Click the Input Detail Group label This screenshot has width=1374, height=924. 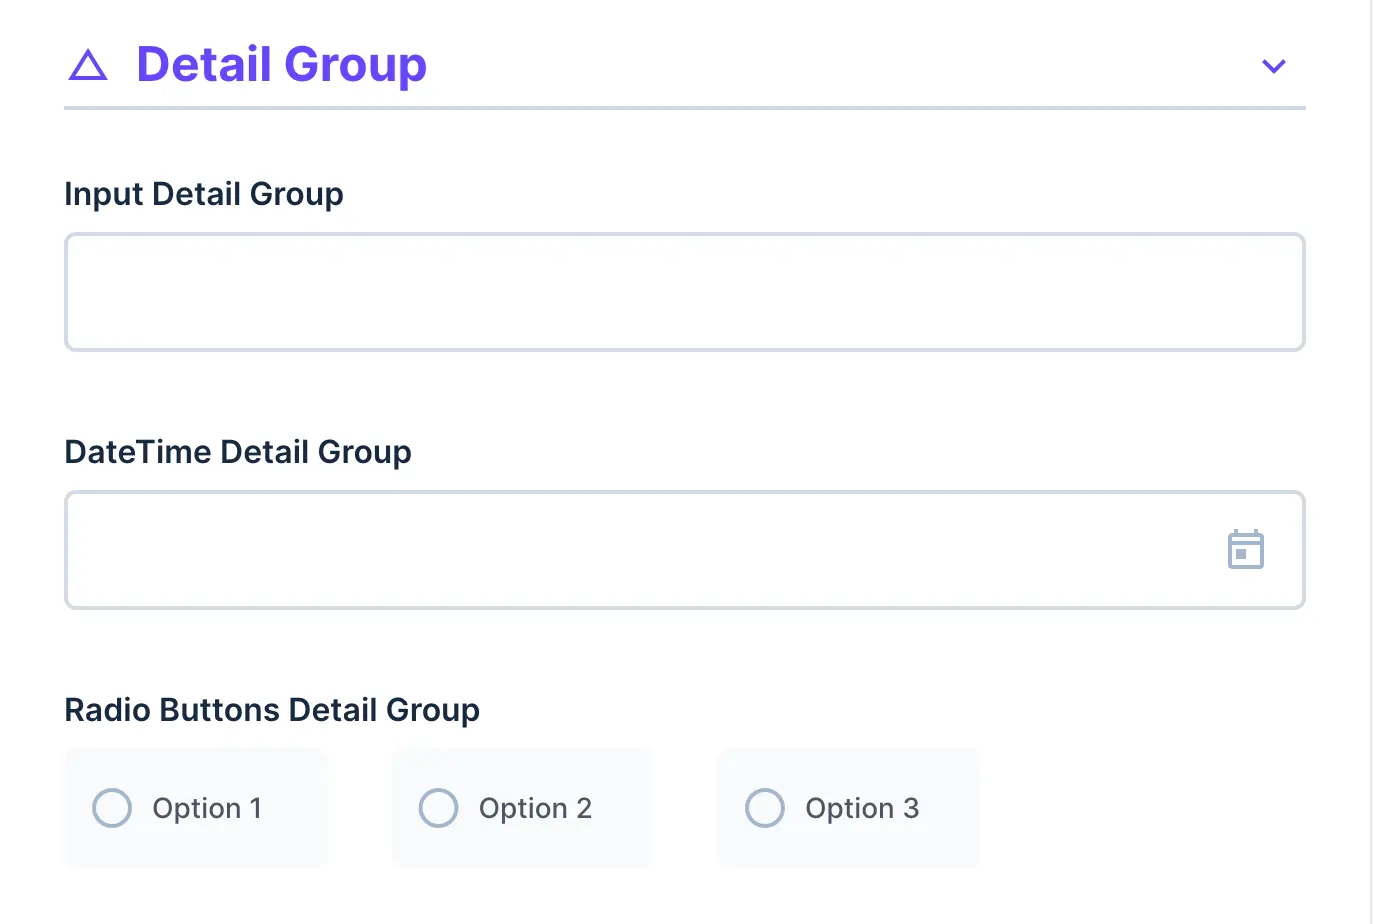tap(203, 194)
